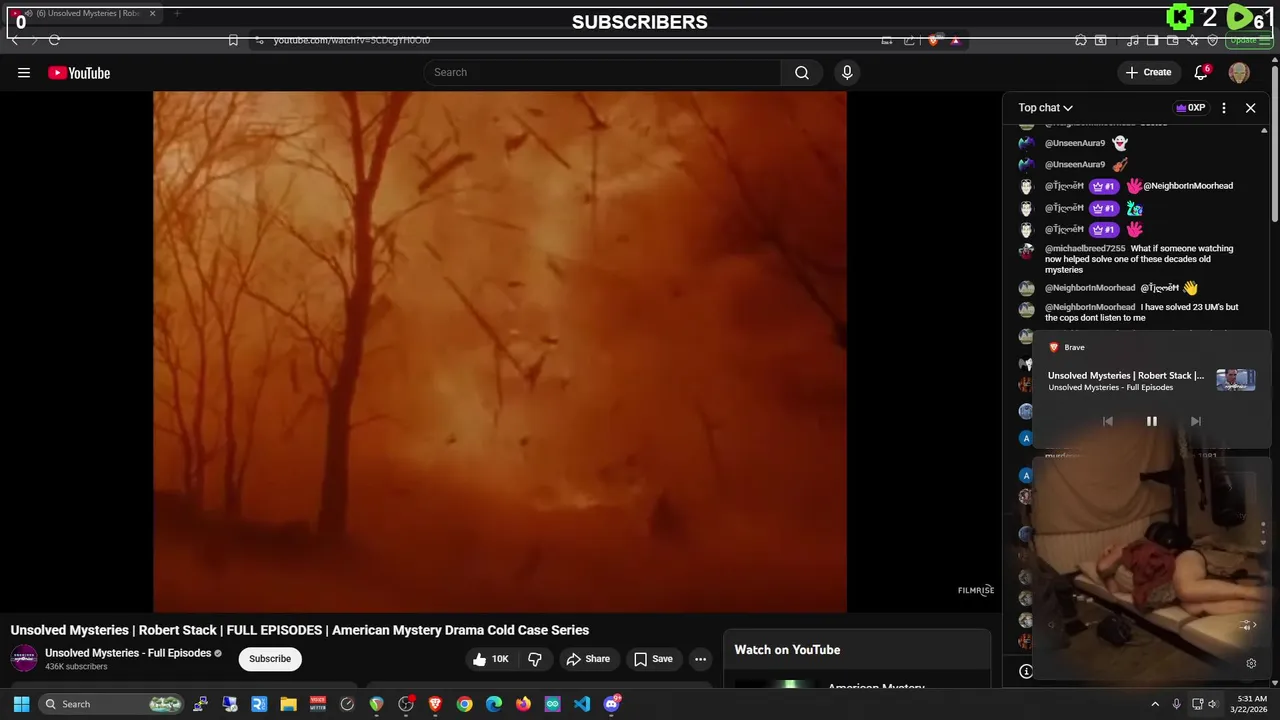Open Brave Shields lion icon

coord(933,40)
